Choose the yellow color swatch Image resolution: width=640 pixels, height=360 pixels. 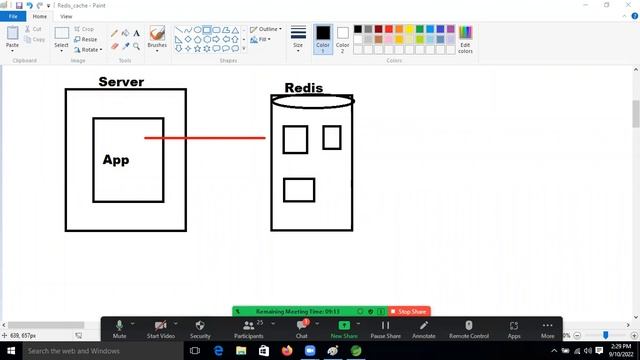click(409, 29)
